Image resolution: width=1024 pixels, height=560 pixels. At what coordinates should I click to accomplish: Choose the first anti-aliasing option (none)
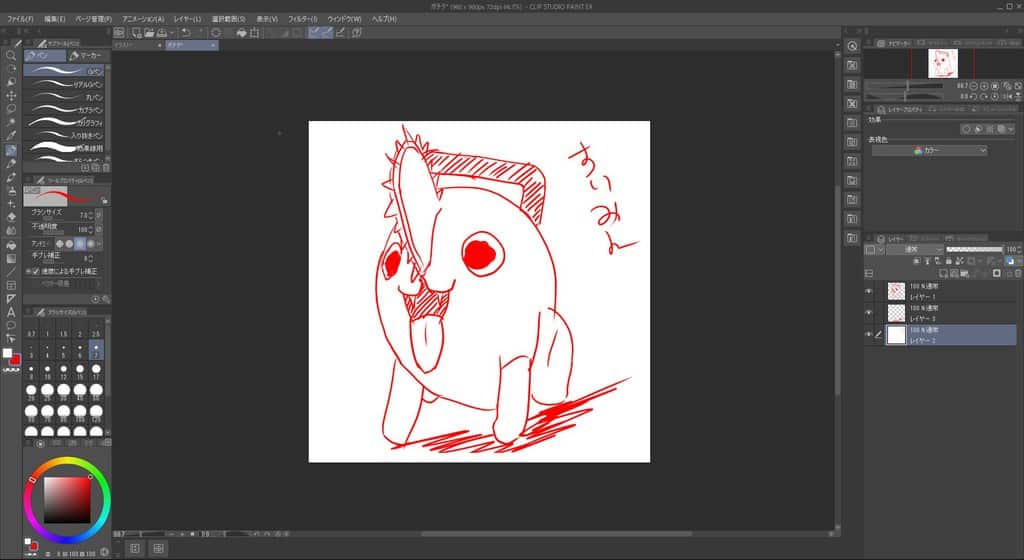pos(59,243)
